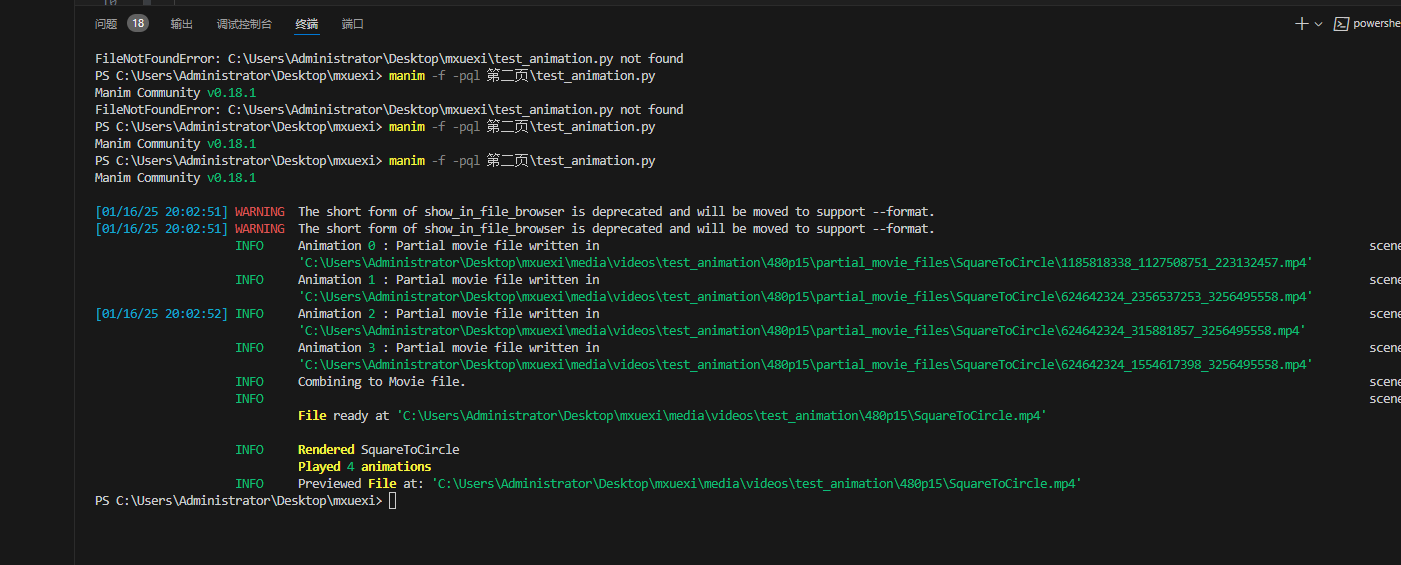
Task: Click the truncated scene link beside 'Combining to Movie file'
Action: click(1385, 382)
